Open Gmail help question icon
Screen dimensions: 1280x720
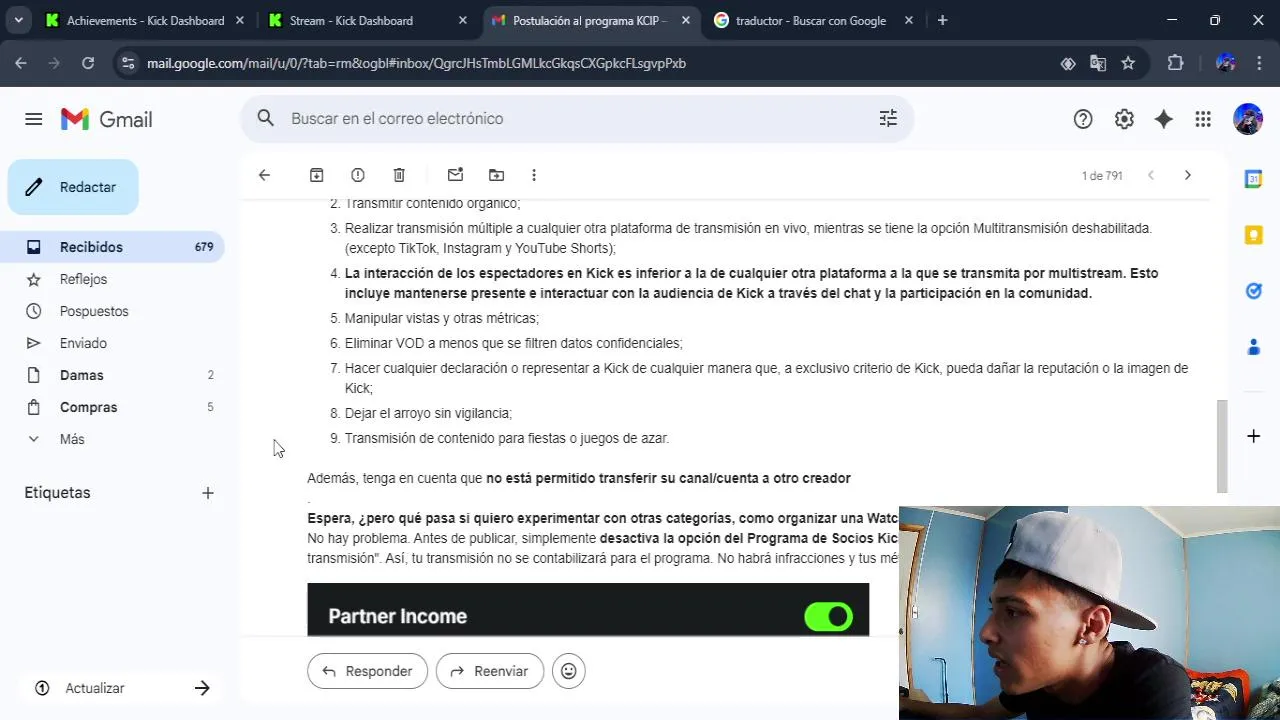click(1083, 119)
